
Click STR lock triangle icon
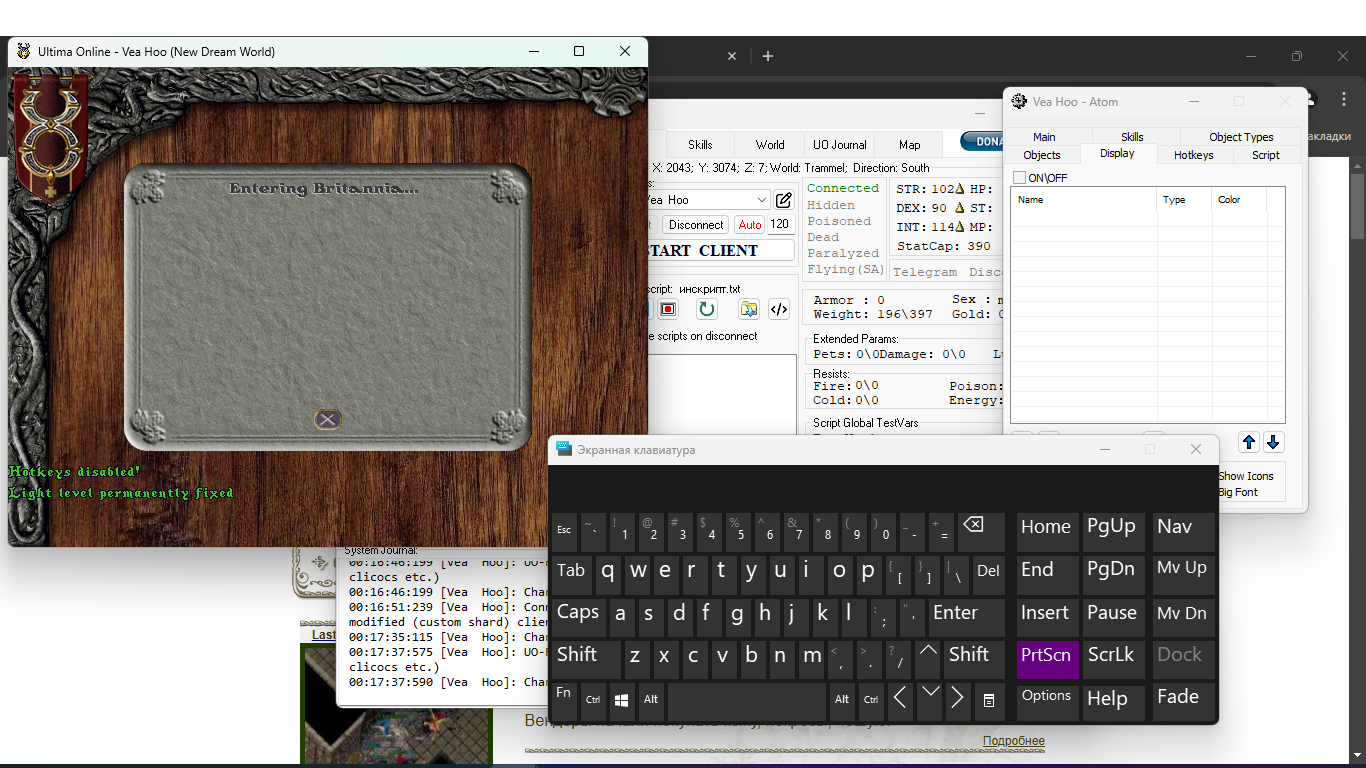tap(959, 189)
